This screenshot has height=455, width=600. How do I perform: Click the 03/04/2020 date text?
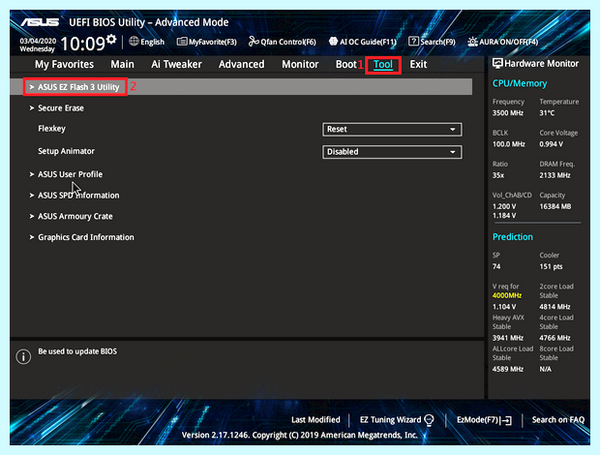click(x=38, y=41)
